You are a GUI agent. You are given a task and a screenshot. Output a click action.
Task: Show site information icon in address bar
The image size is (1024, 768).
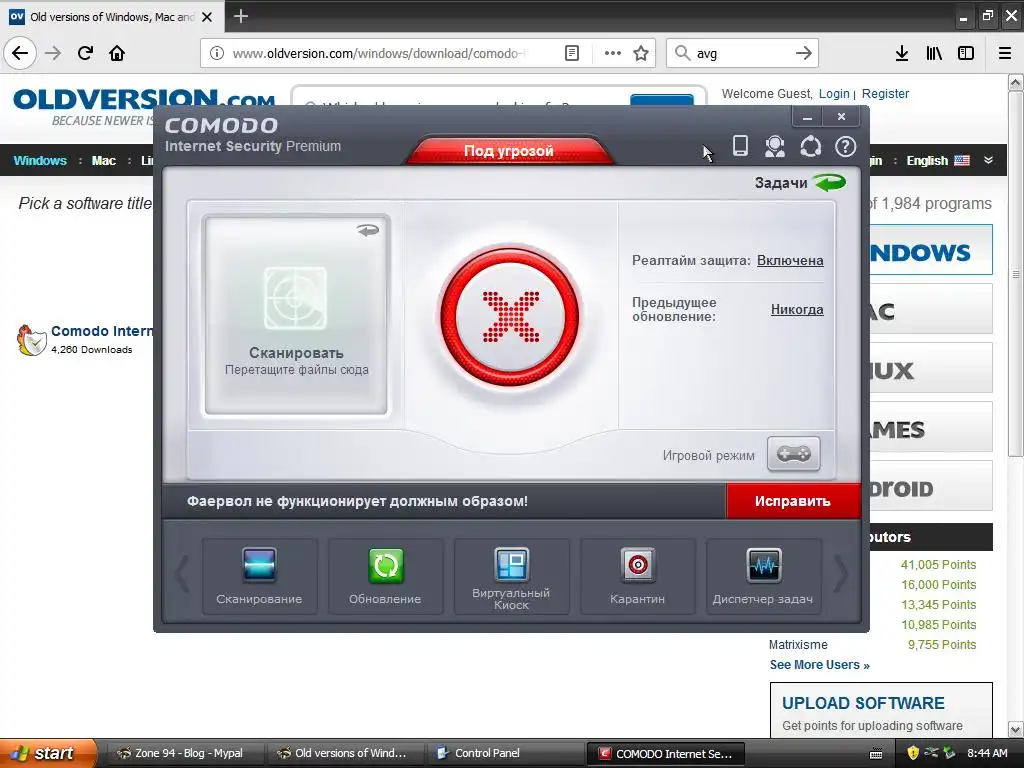217,53
